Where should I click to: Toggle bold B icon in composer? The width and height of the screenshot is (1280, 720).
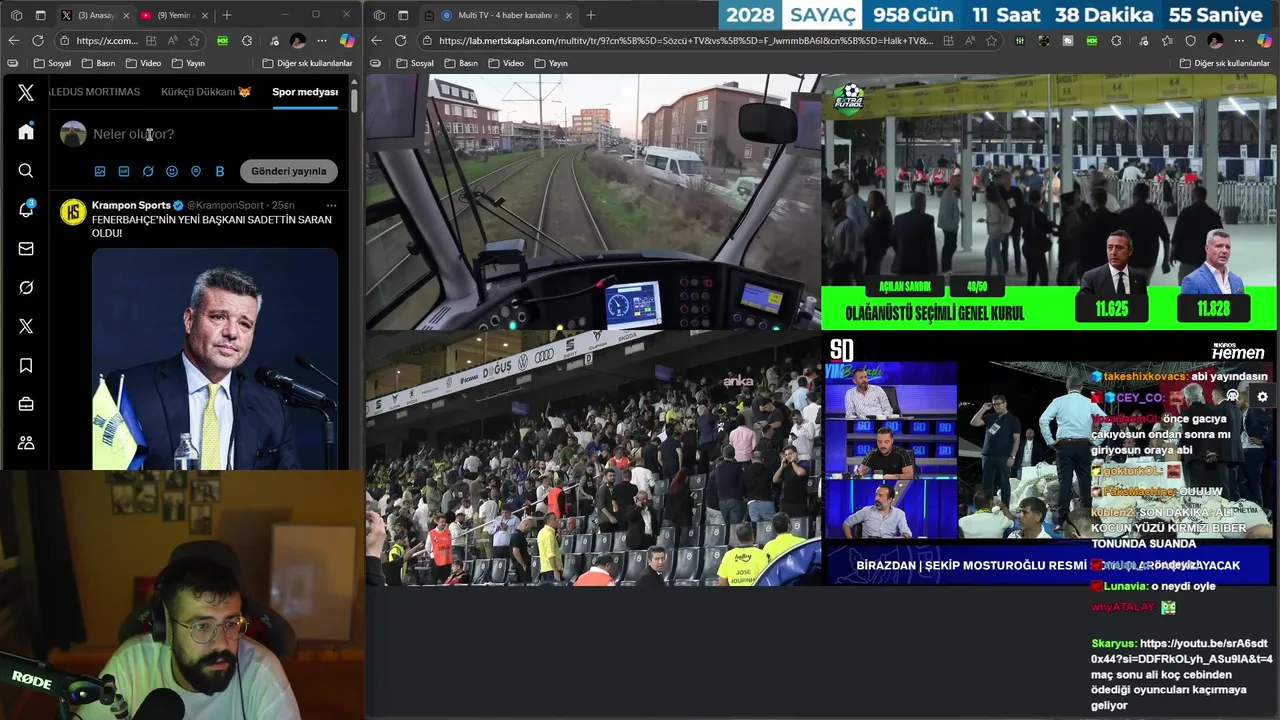click(x=220, y=171)
